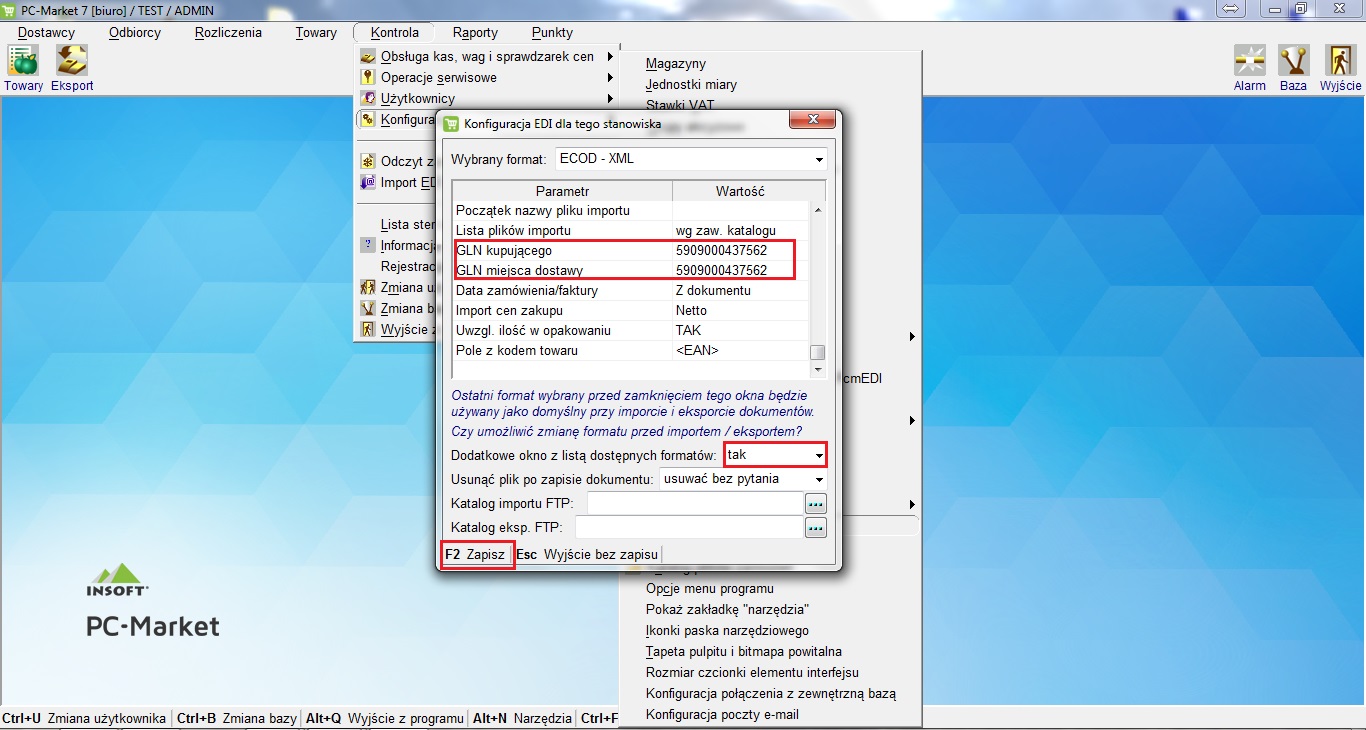Screen dimensions: 1366x730
Task: Click icon beside Odczyt menu entry
Action: tap(367, 162)
